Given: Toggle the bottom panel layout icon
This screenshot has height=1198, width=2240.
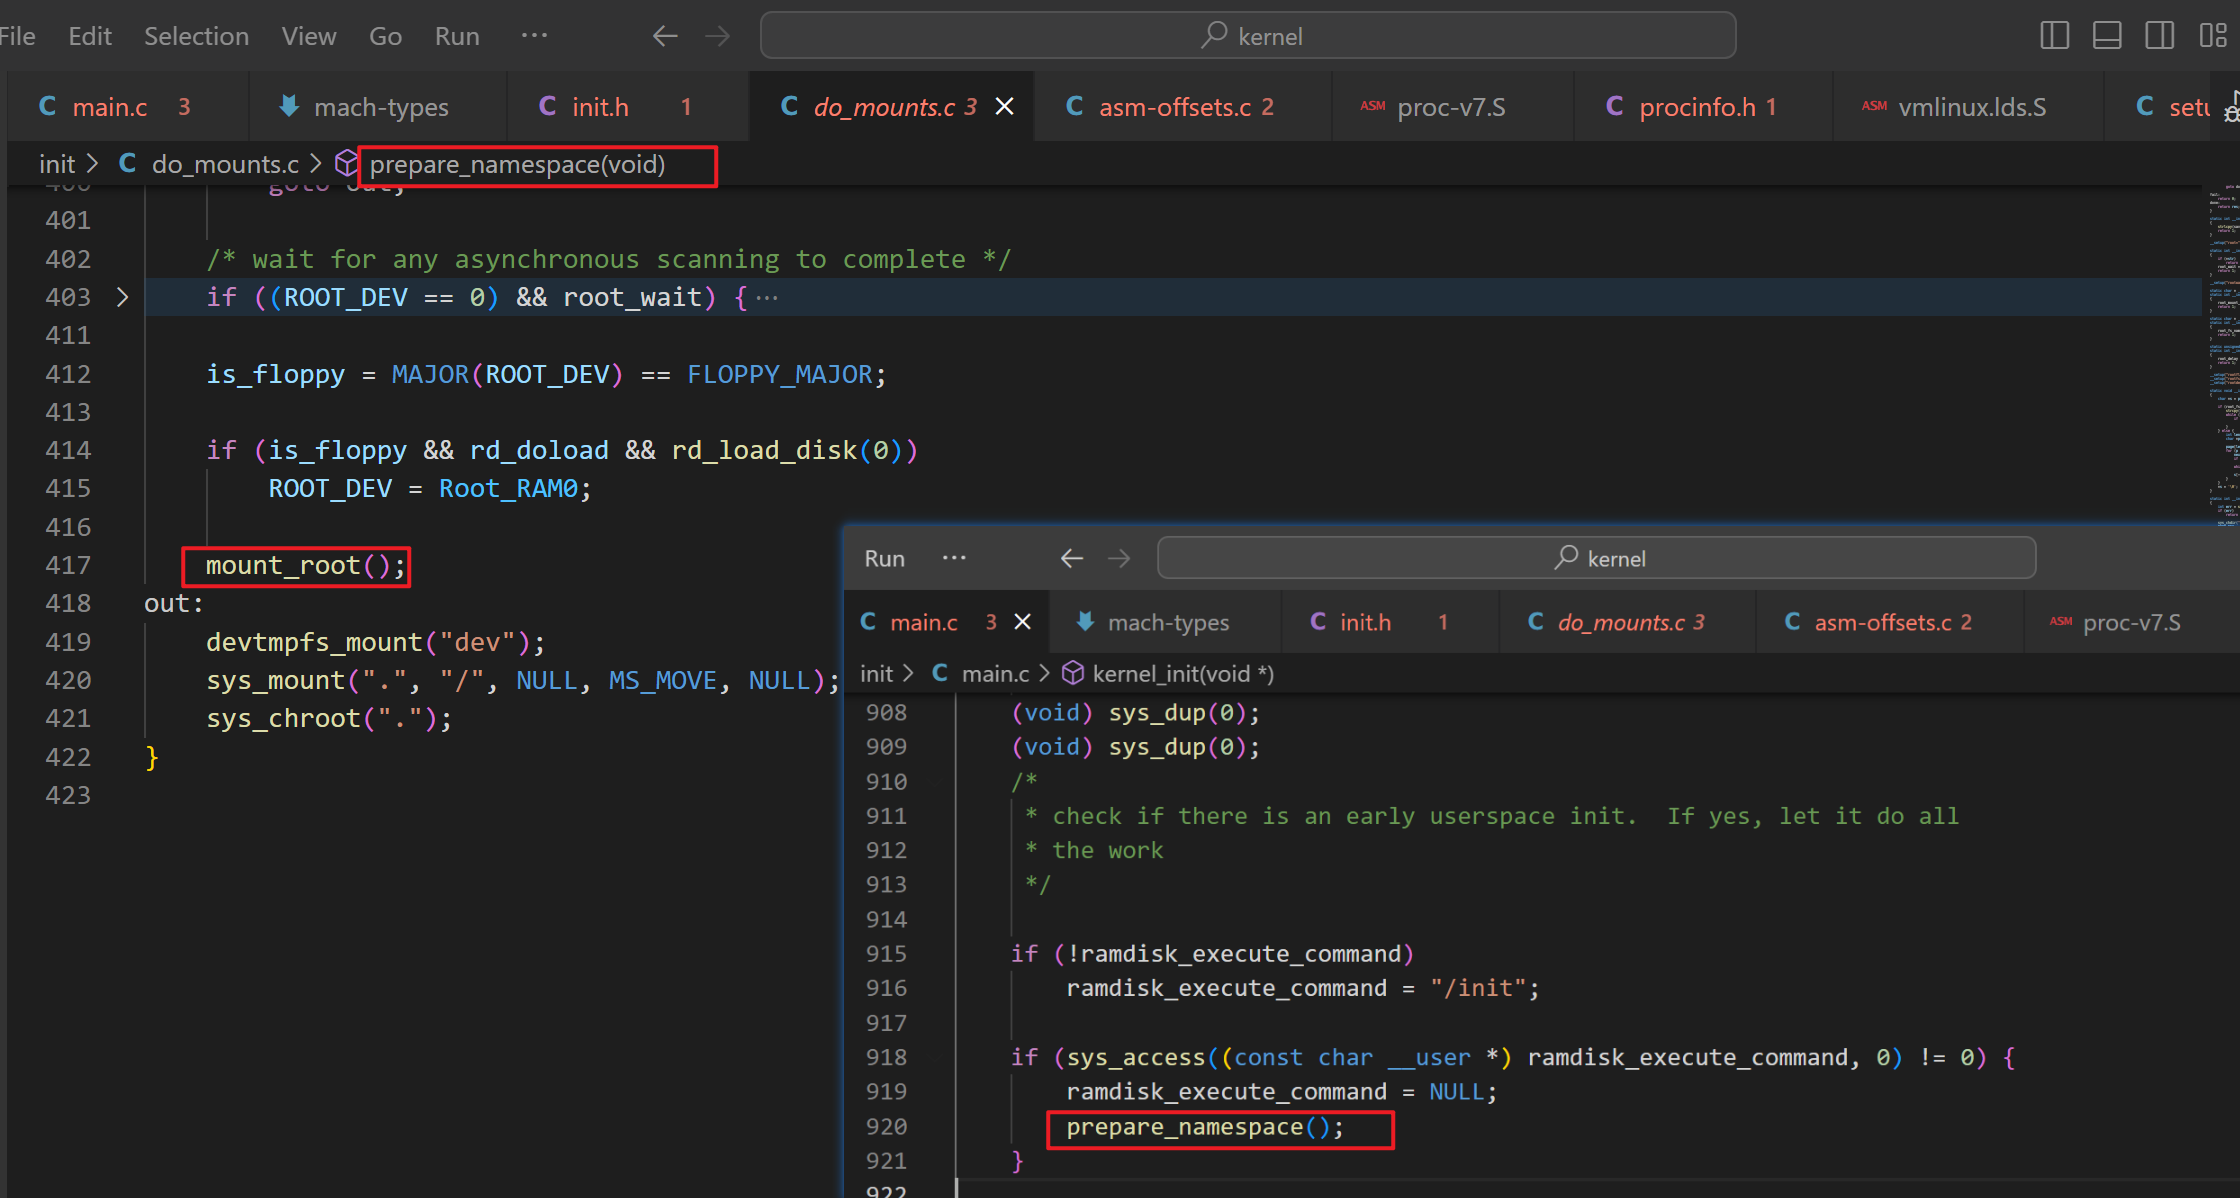Looking at the screenshot, I should click(x=2107, y=36).
